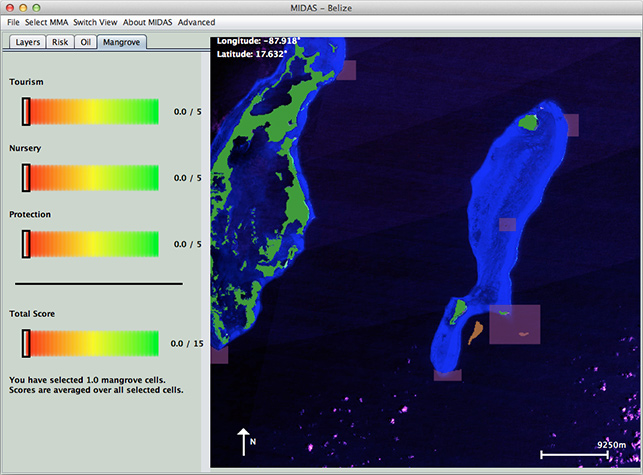The width and height of the screenshot is (643, 475).
Task: Open the Switch View menu
Action: click(x=96, y=22)
